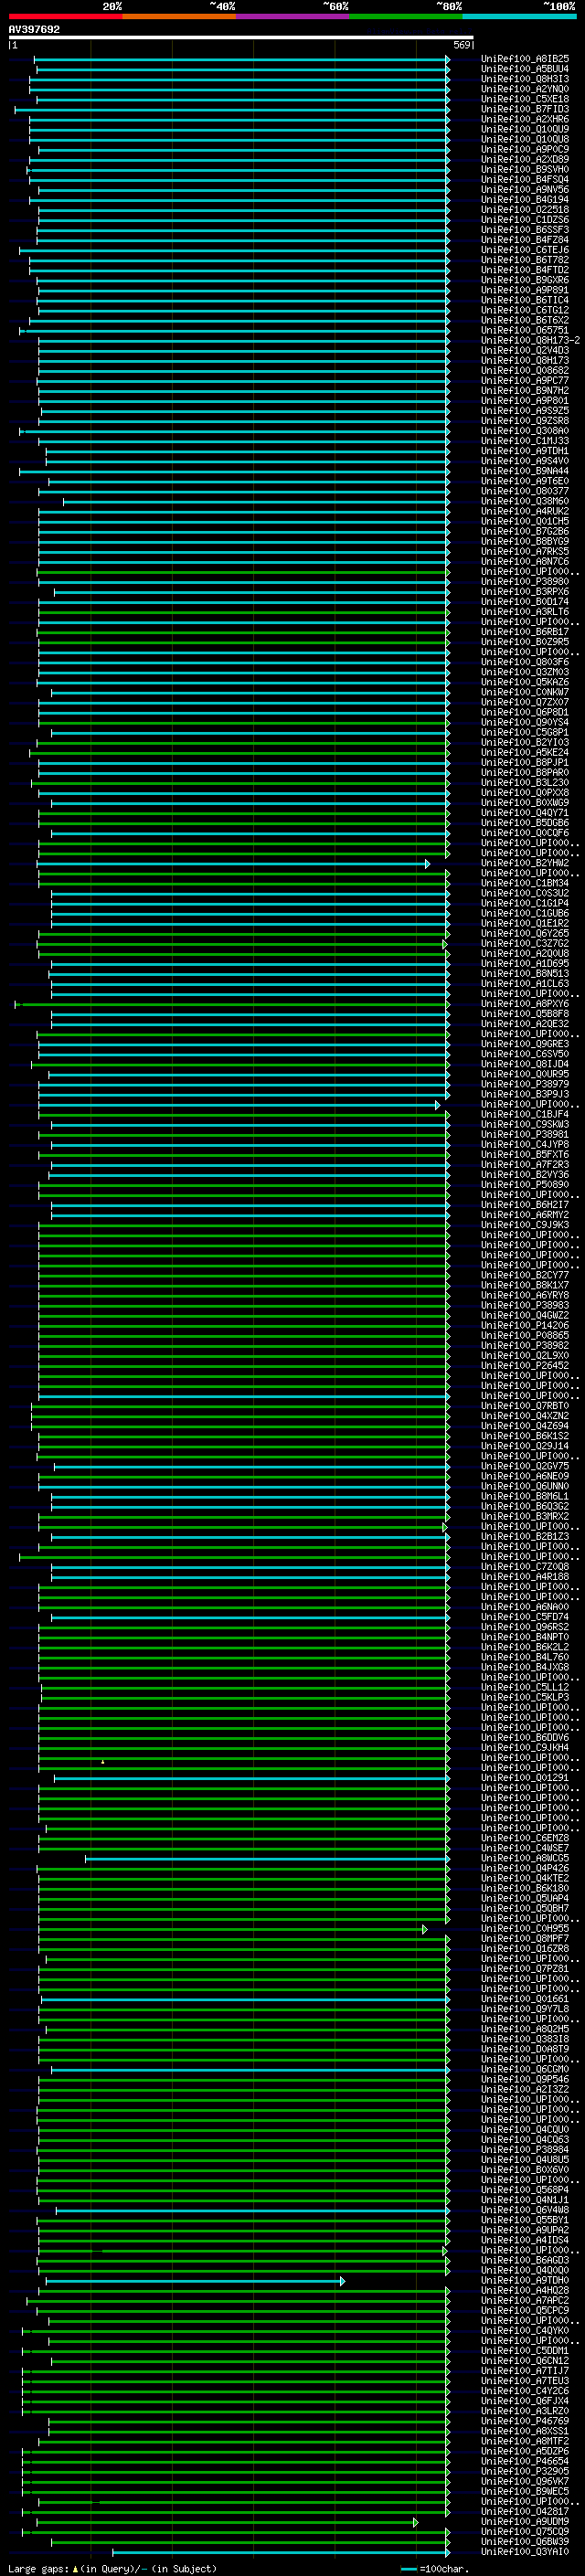Viewport: 585px width, 2576px height.
Task: Select label UniRef100_B2CY77
Action: pyautogui.click(x=525, y=1275)
